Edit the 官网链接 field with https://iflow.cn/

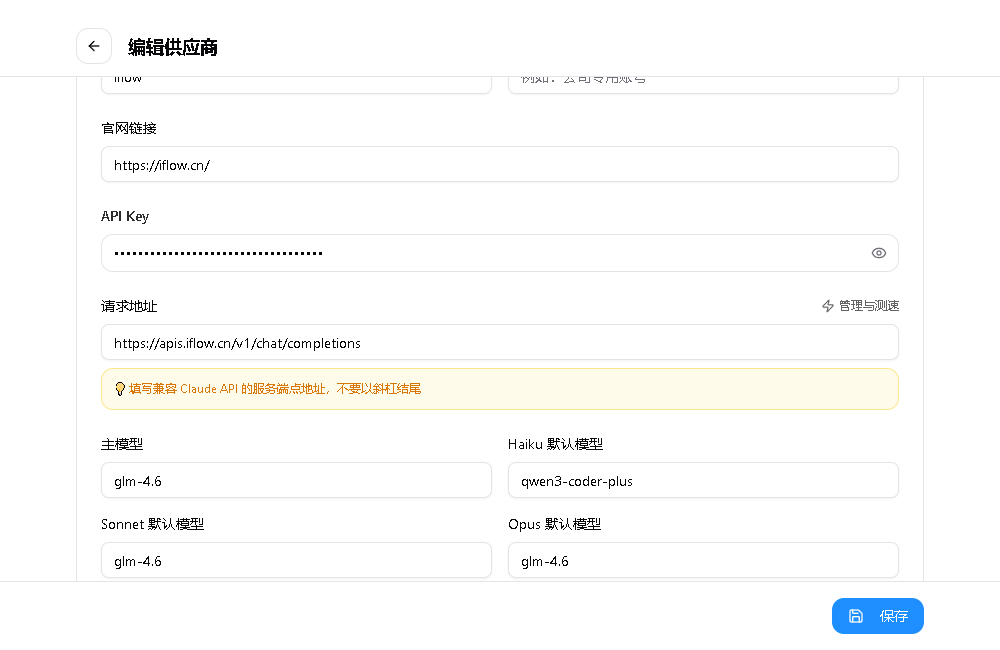point(499,165)
